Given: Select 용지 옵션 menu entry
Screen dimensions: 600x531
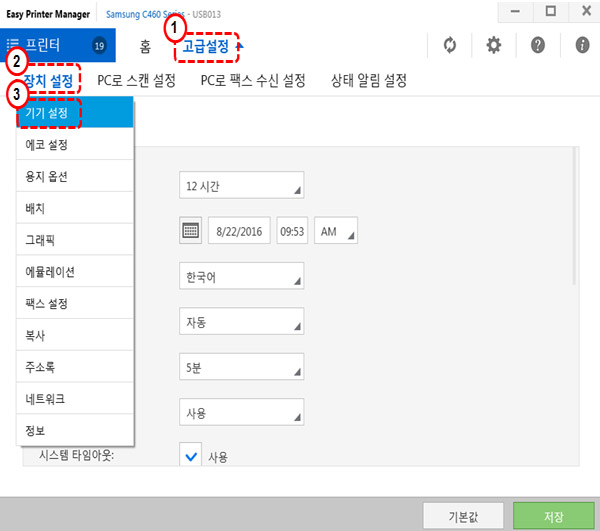Looking at the screenshot, I should [x=75, y=176].
